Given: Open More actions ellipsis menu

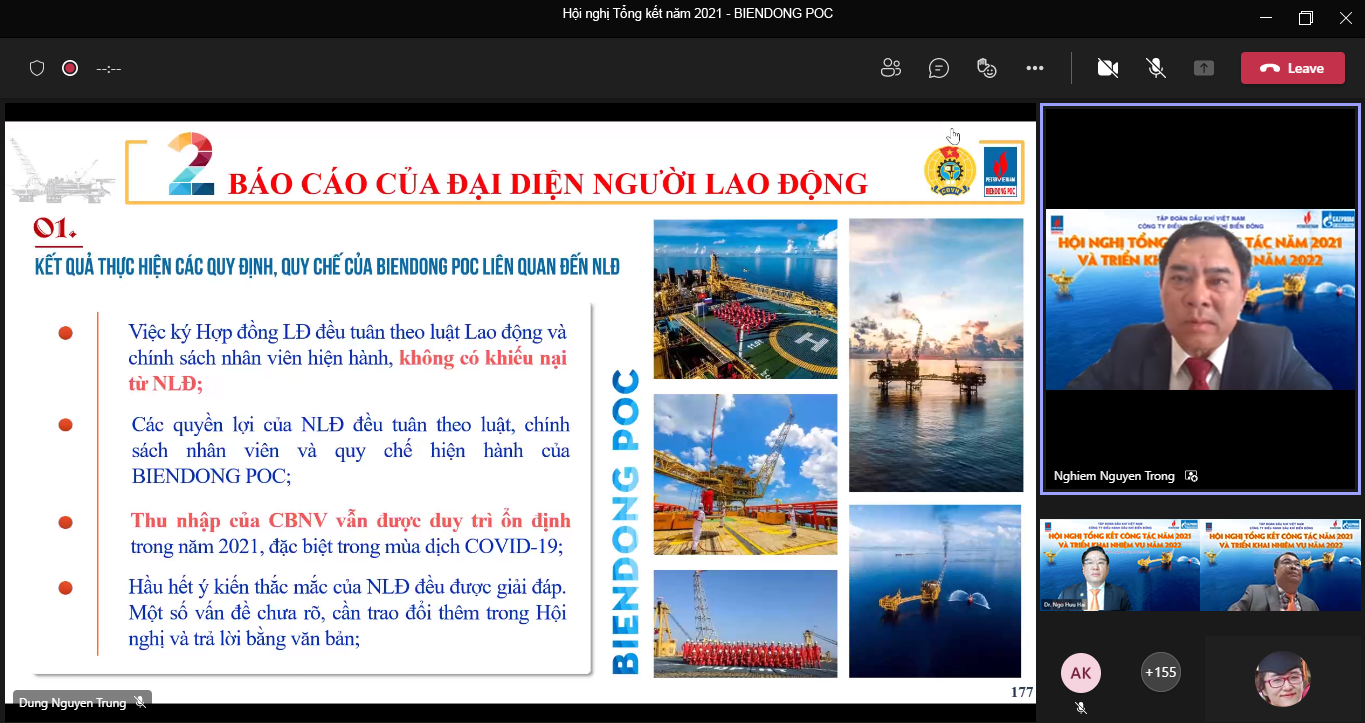Looking at the screenshot, I should (x=1035, y=68).
